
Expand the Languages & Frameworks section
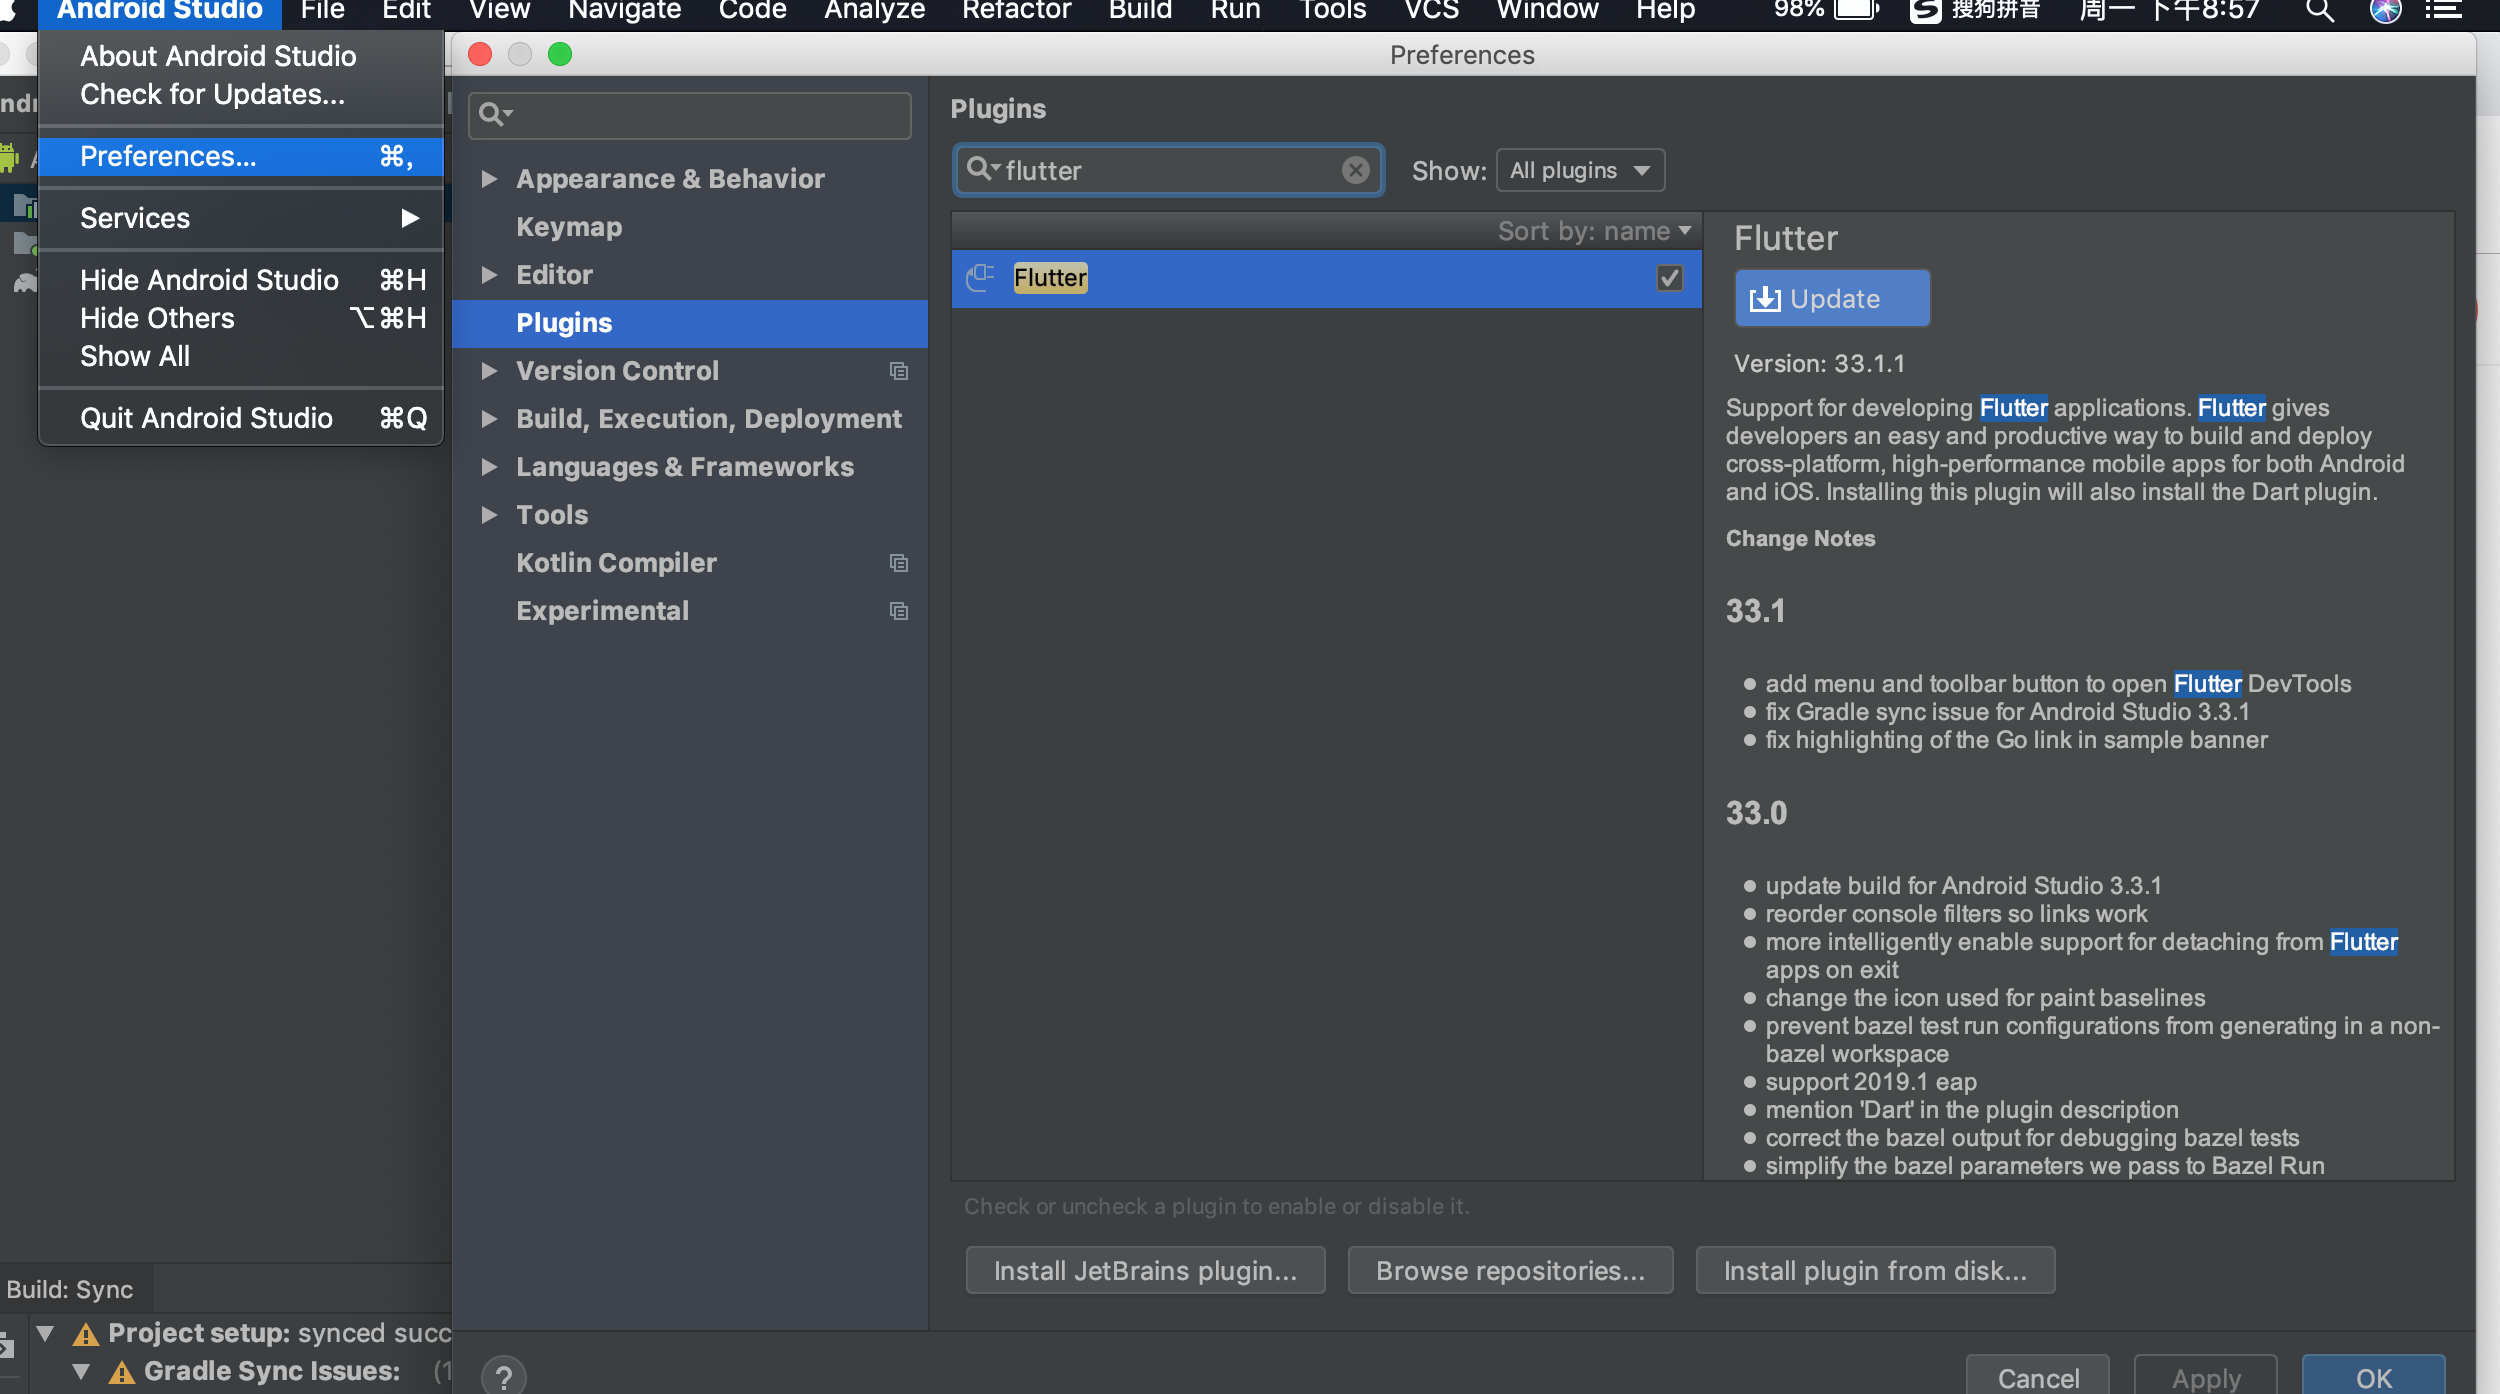tap(489, 467)
